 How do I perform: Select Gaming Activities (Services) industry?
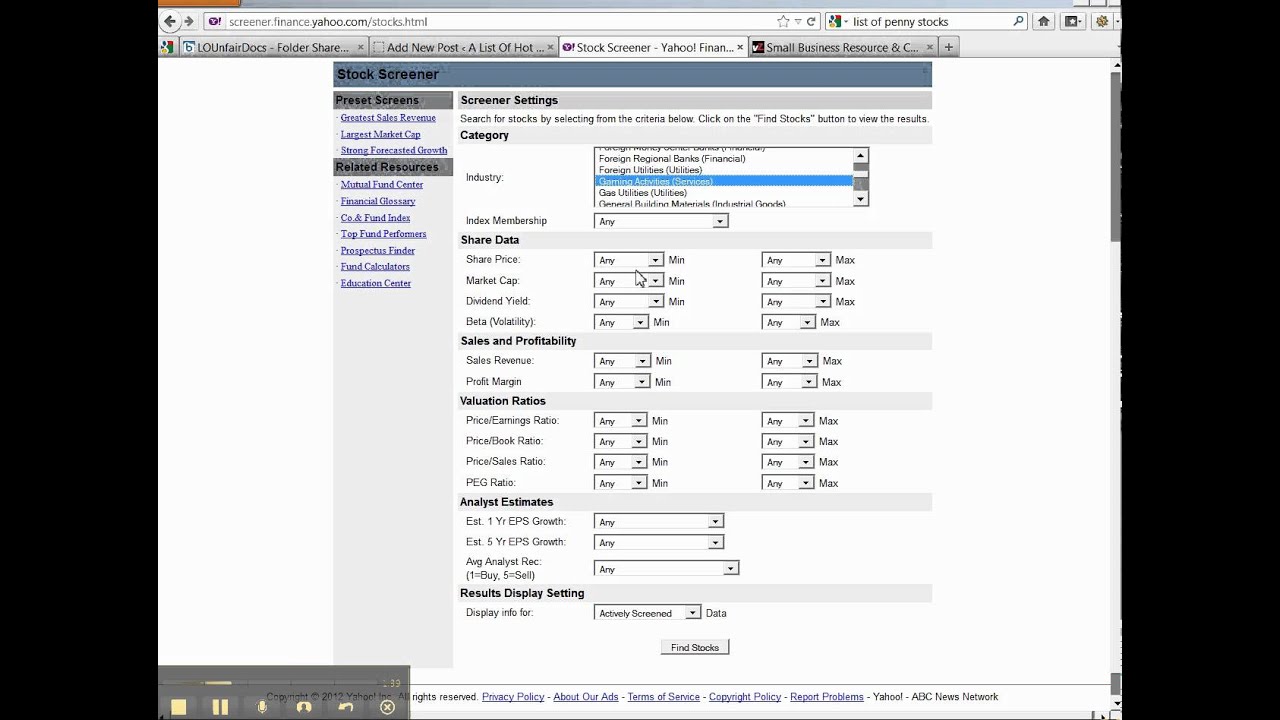(x=724, y=181)
